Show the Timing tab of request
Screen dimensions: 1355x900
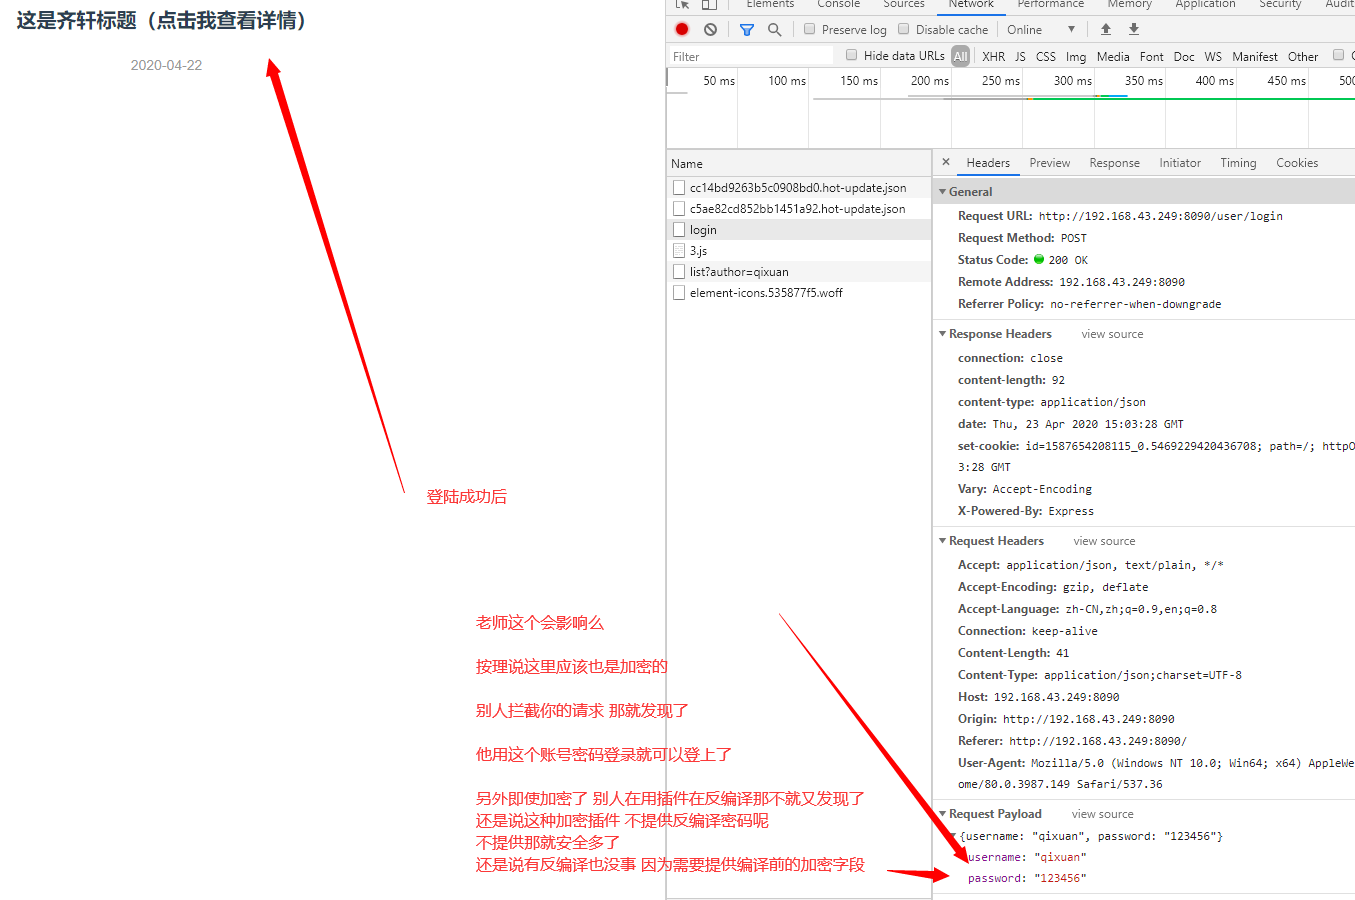point(1238,163)
